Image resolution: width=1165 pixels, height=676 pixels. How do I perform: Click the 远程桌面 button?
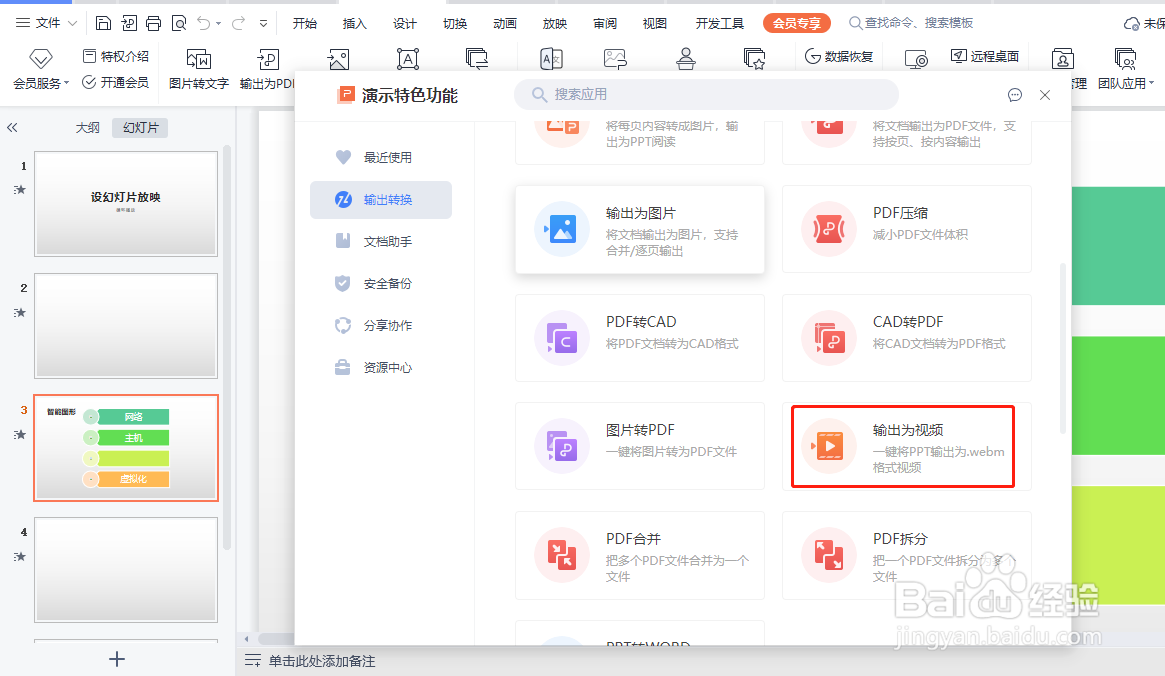point(984,56)
